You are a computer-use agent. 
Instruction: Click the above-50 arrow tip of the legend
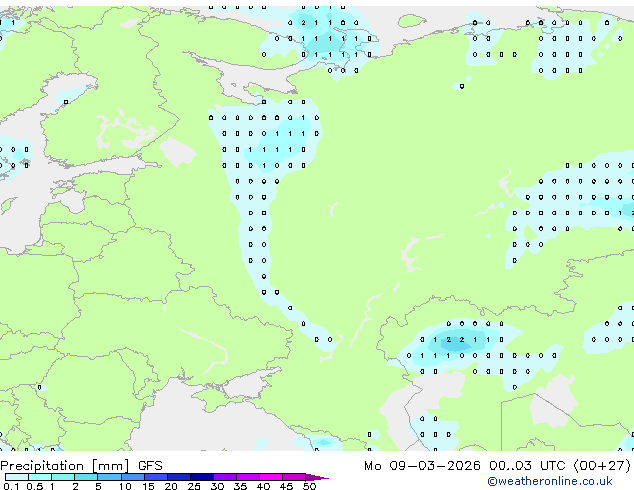[x=317, y=477]
